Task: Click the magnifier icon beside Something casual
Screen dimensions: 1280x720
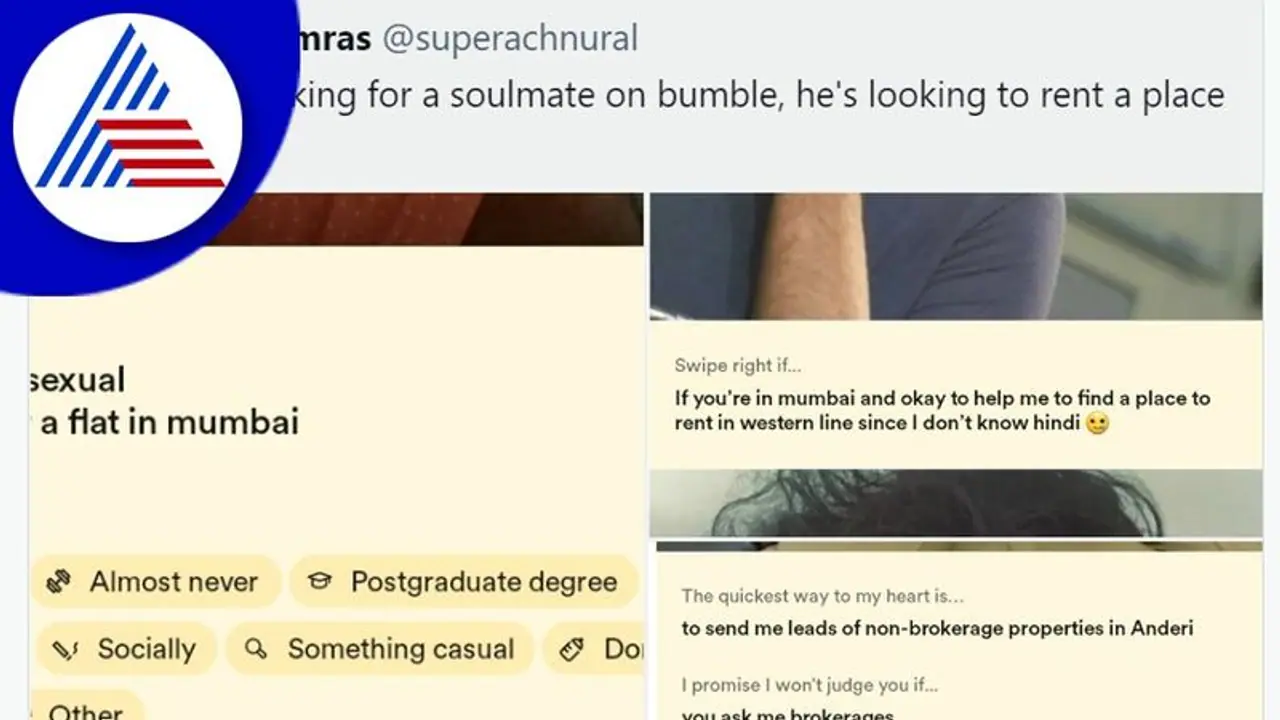Action: point(256,649)
